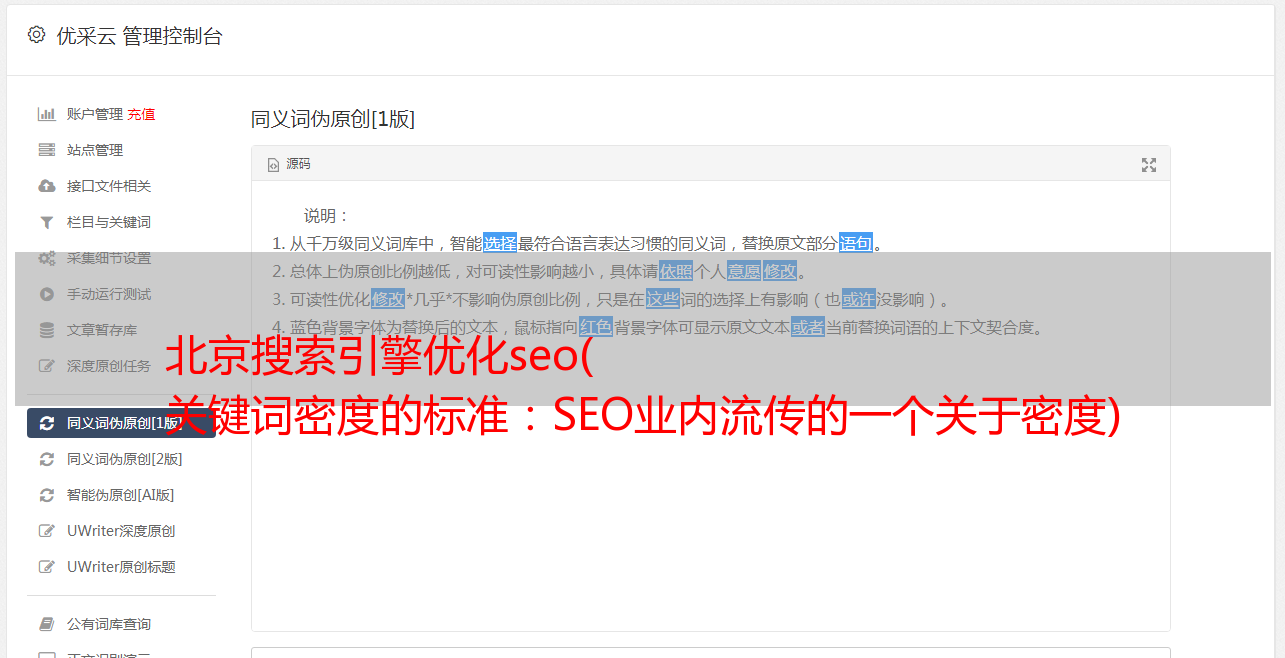Click the 站点管理 server icon
Viewport: 1285px width, 658px height.
[x=46, y=150]
